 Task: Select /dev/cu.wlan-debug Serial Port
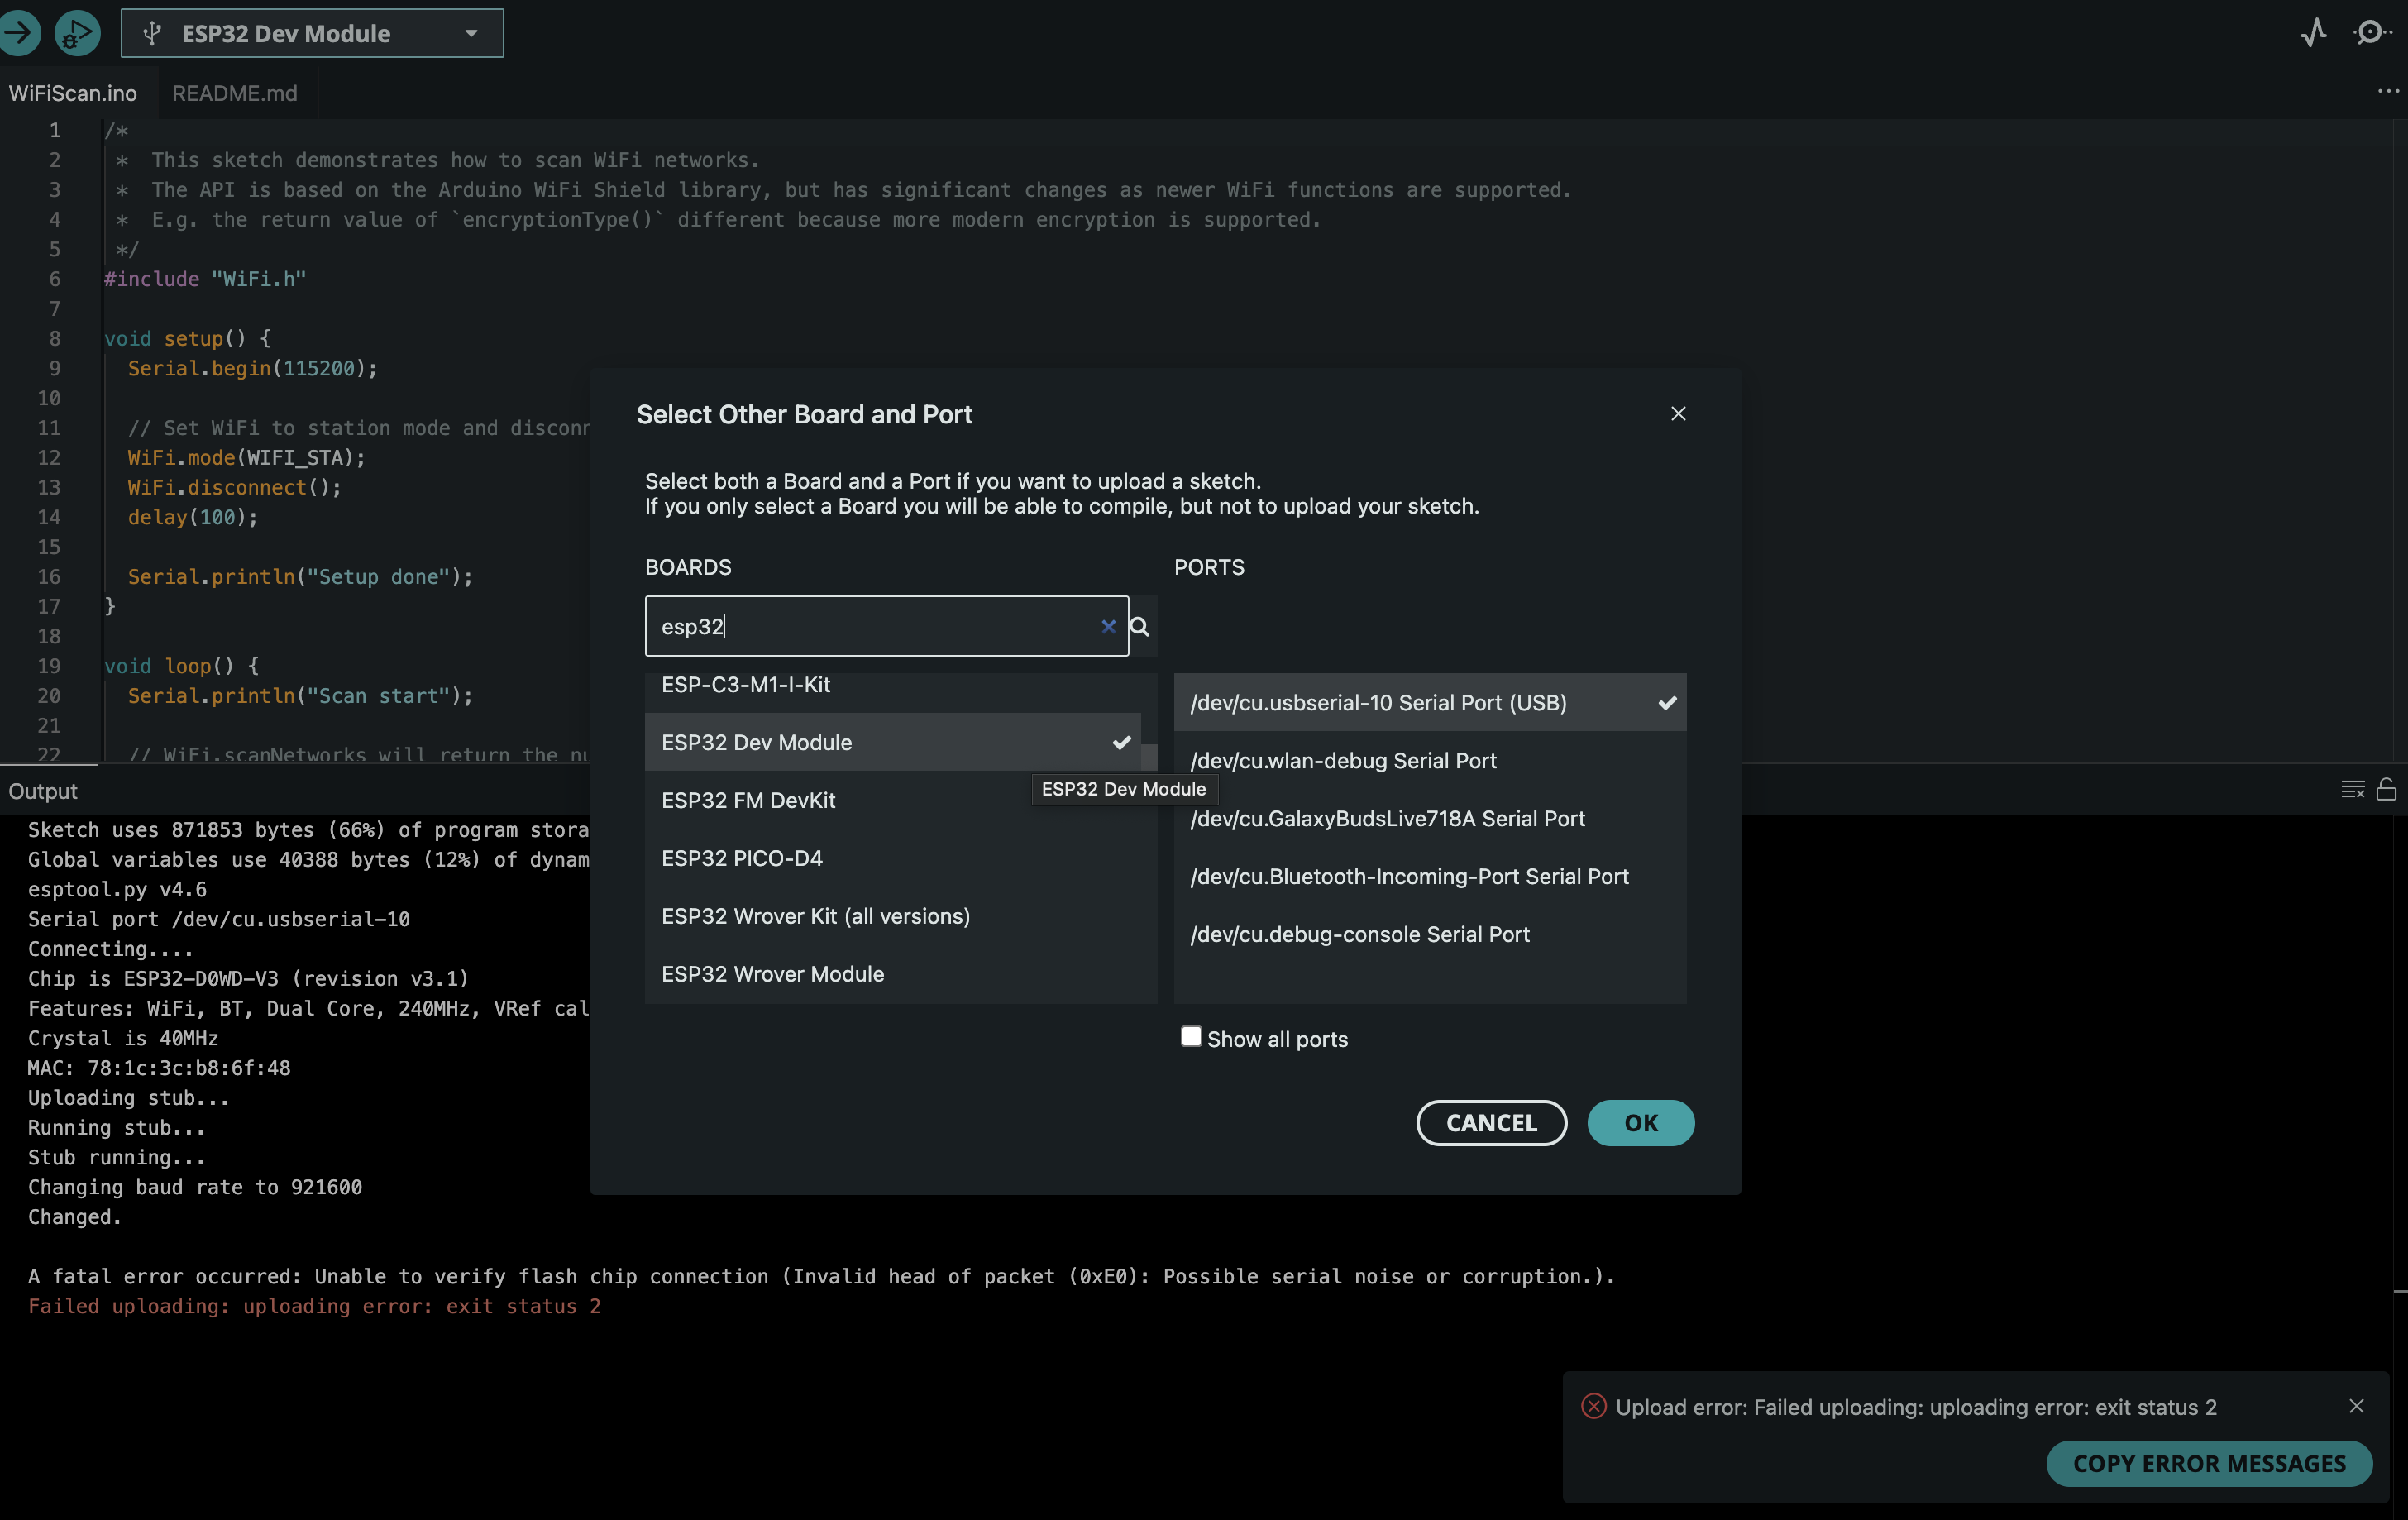point(1430,760)
